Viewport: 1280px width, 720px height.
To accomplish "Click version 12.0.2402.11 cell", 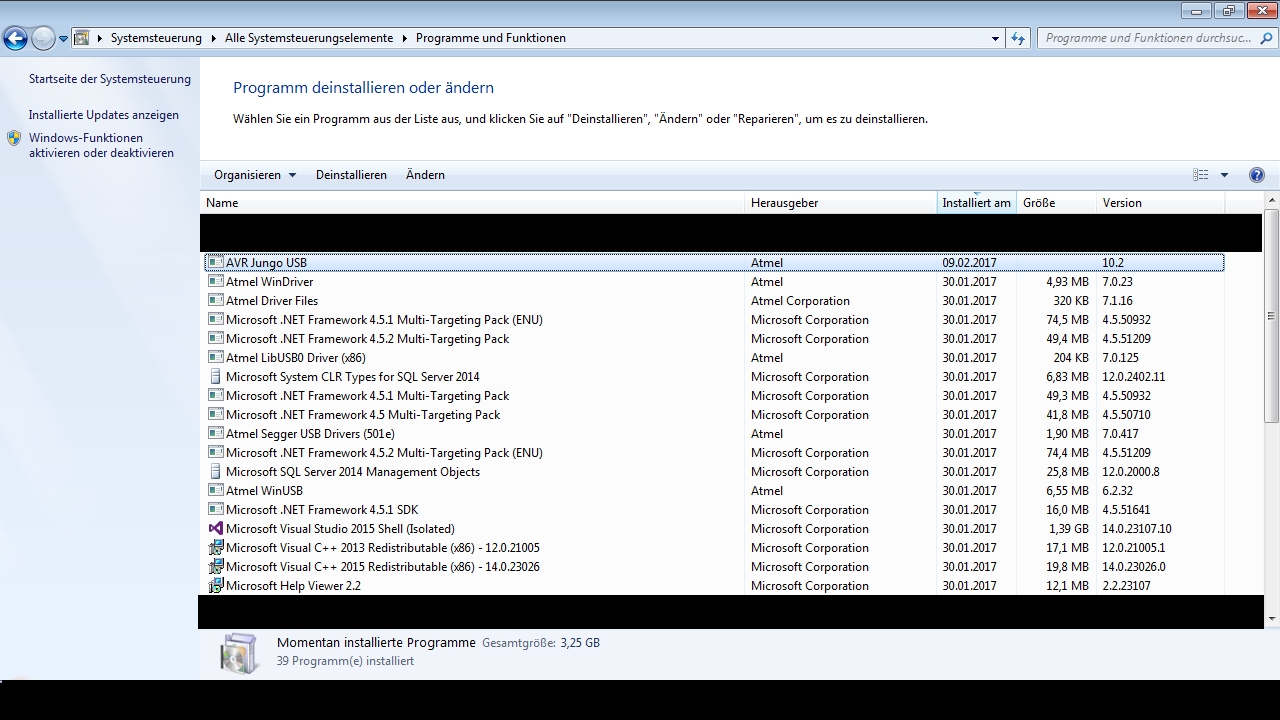I will point(1134,377).
